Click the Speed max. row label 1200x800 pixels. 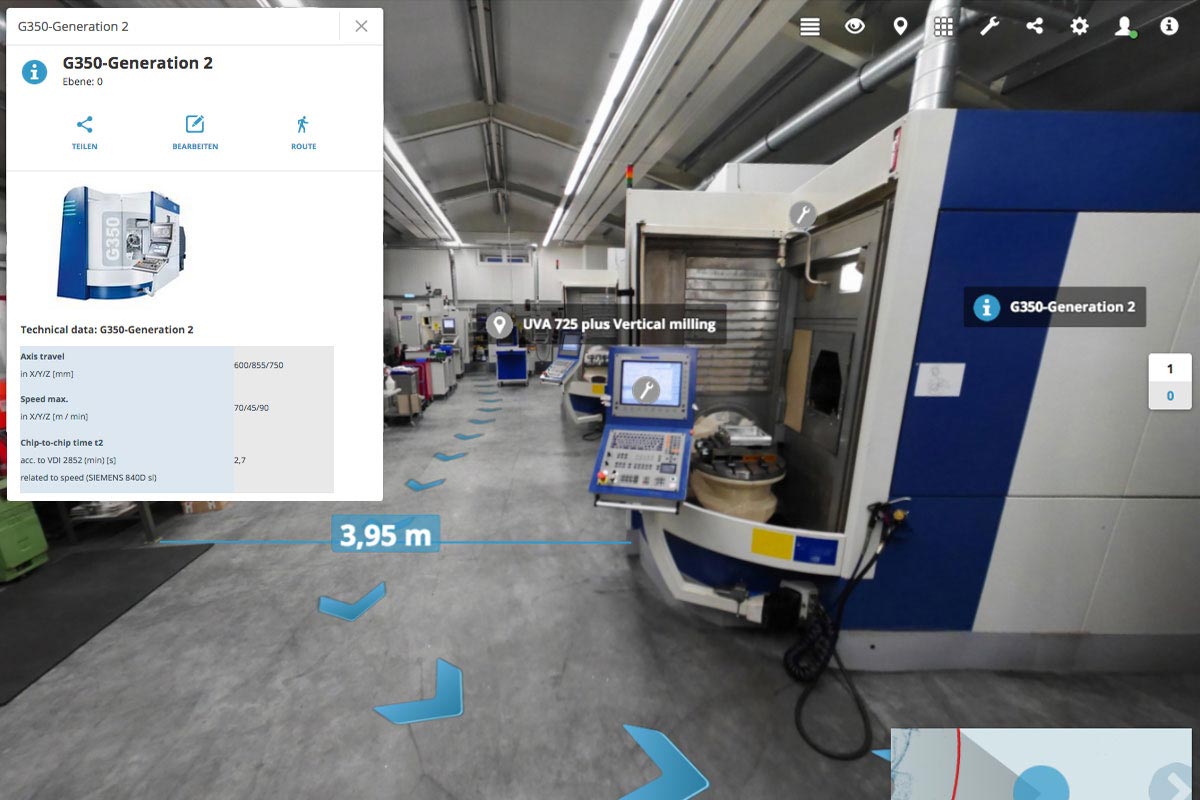pyautogui.click(x=44, y=399)
